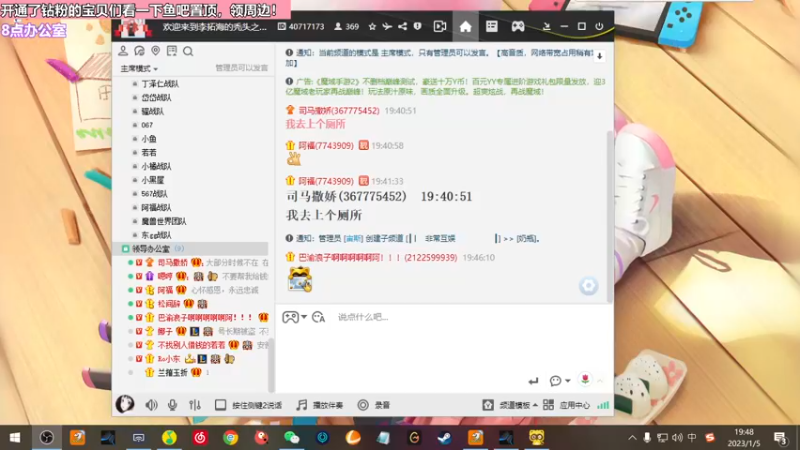Open the audio mixer settings icon

[x=195, y=405]
